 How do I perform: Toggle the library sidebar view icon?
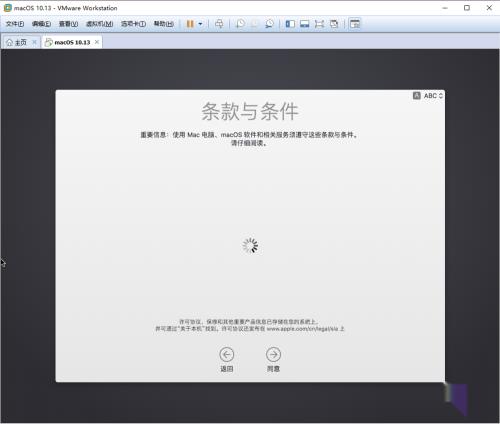point(290,24)
